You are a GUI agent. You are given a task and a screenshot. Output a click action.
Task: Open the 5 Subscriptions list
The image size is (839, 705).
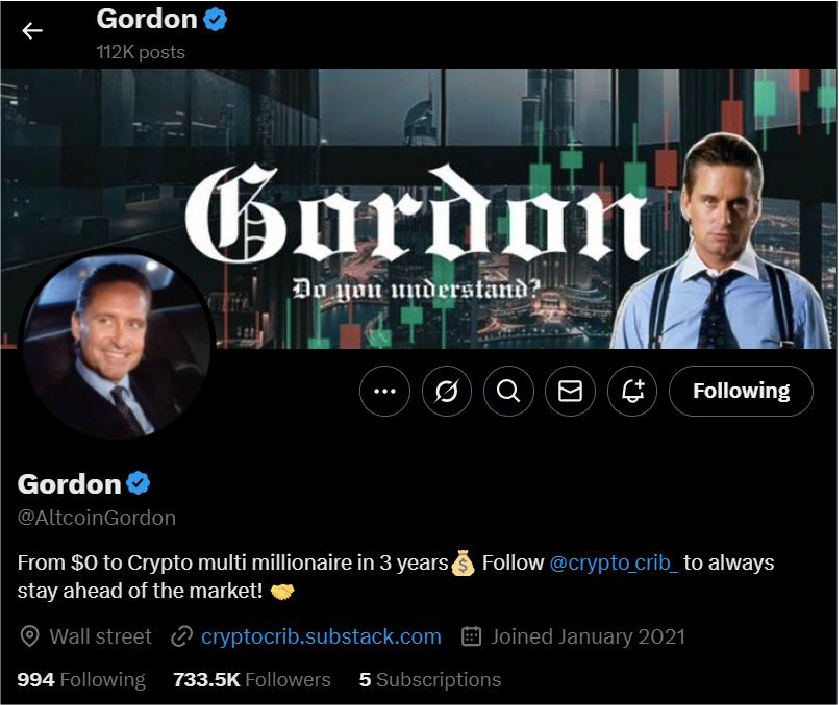pos(430,679)
